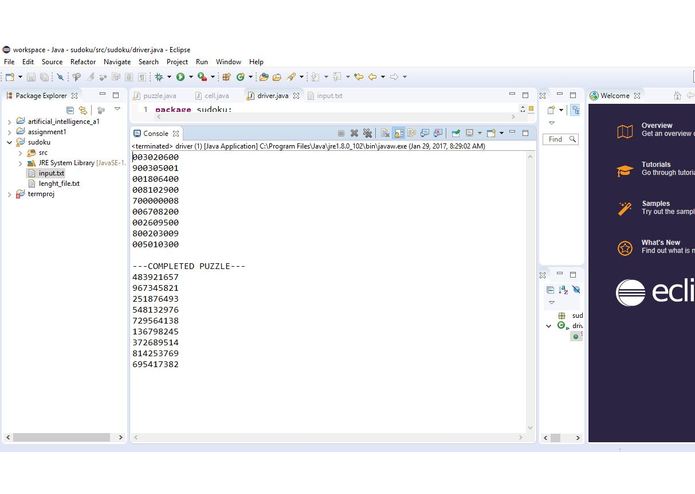Click the New wizard icon in main toolbar

(10, 77)
